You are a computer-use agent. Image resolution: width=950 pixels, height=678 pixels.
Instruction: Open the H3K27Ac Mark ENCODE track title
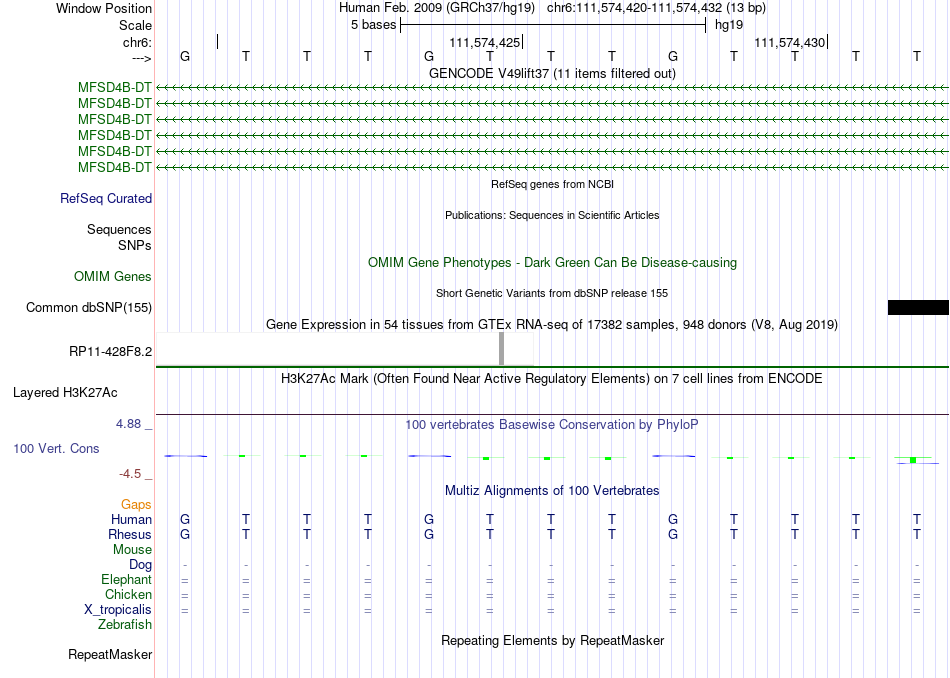click(552, 379)
